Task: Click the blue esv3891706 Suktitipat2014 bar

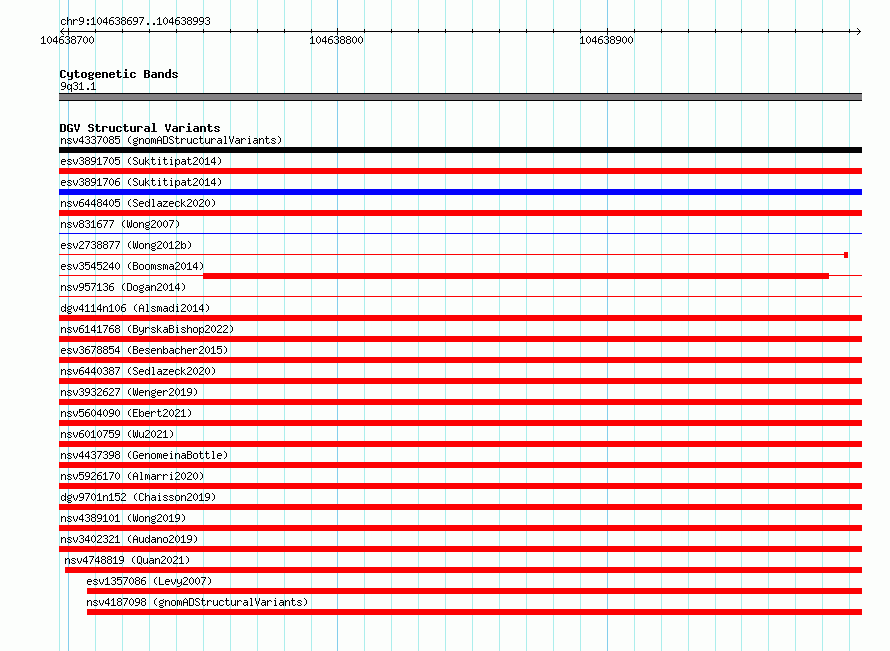Action: [460, 192]
